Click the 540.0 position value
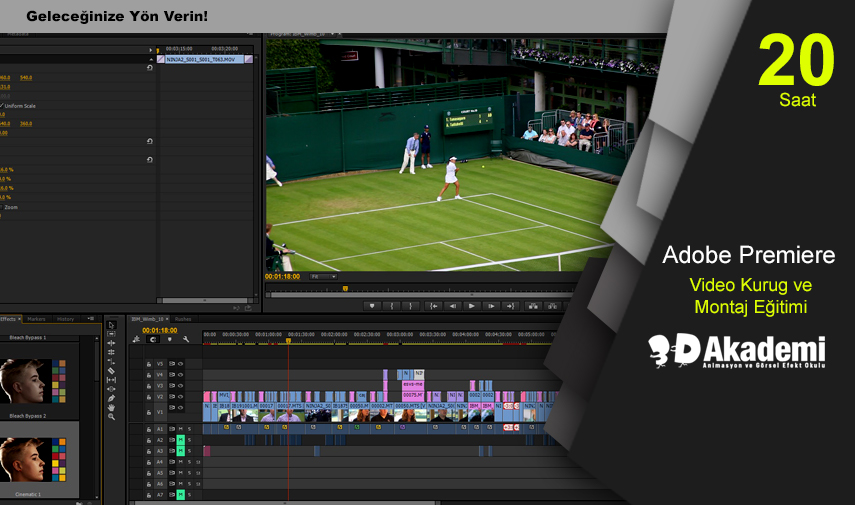Screen dimensions: 855x505 point(26,77)
